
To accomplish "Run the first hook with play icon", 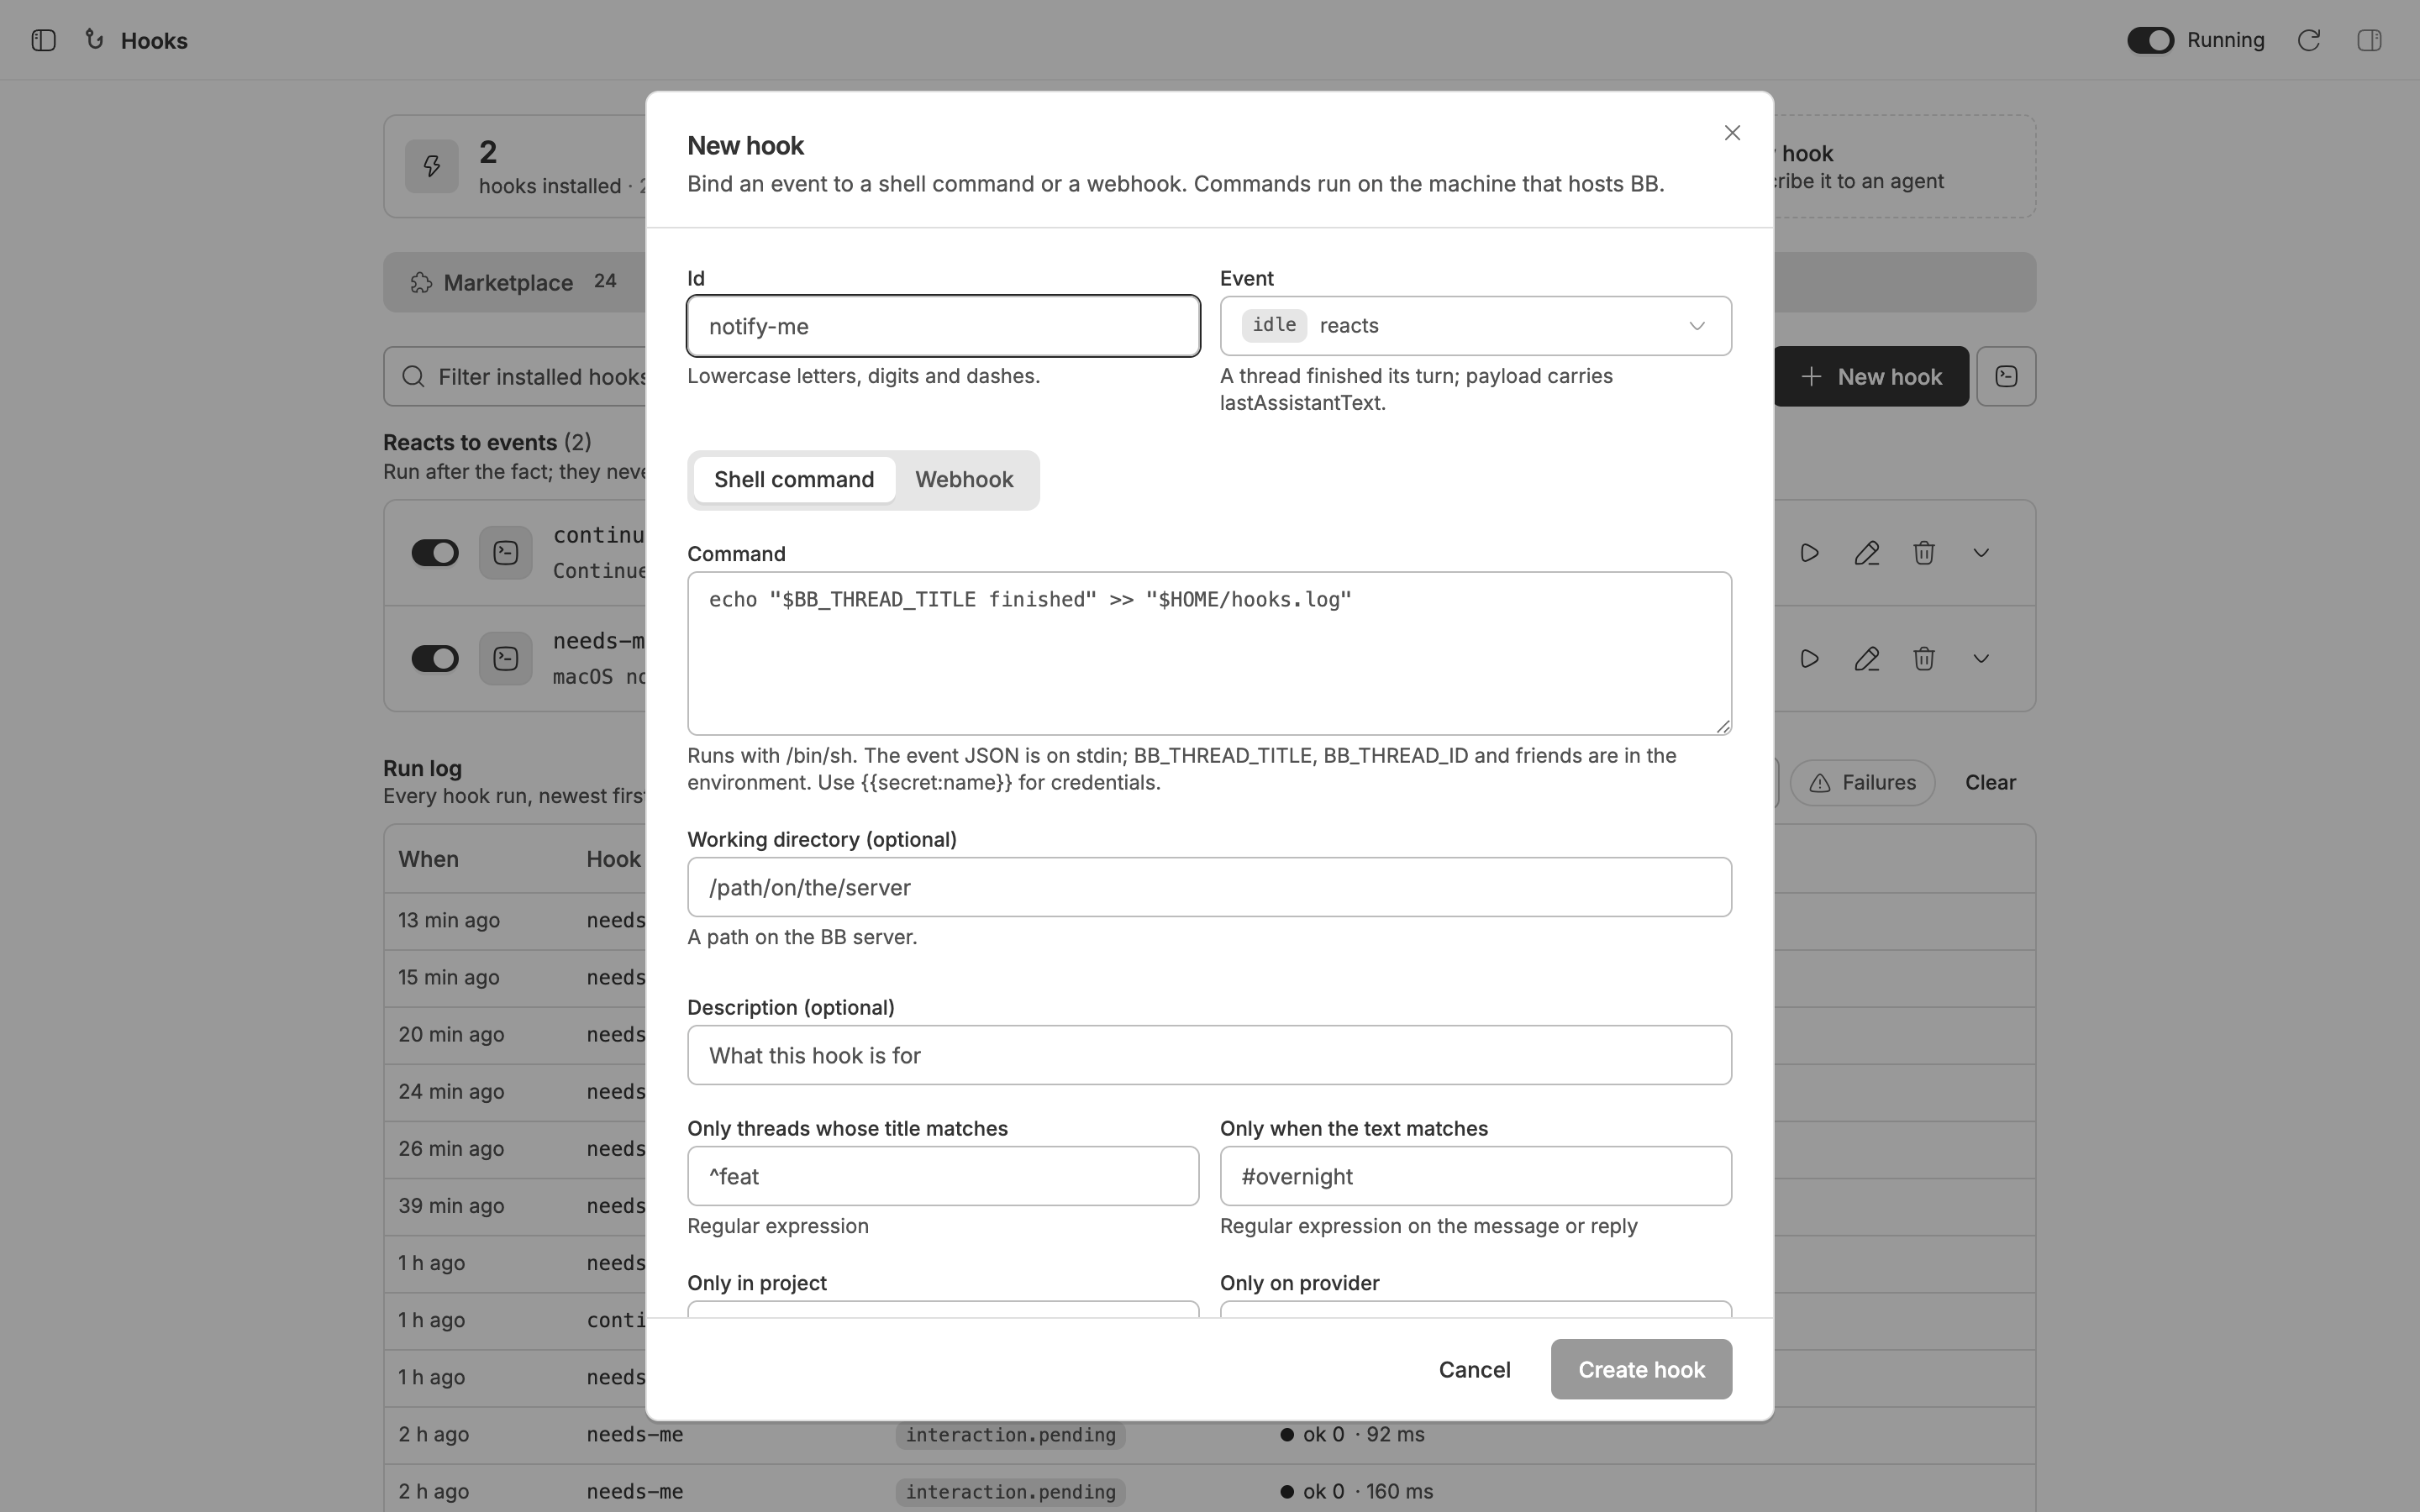I will 1809,553.
